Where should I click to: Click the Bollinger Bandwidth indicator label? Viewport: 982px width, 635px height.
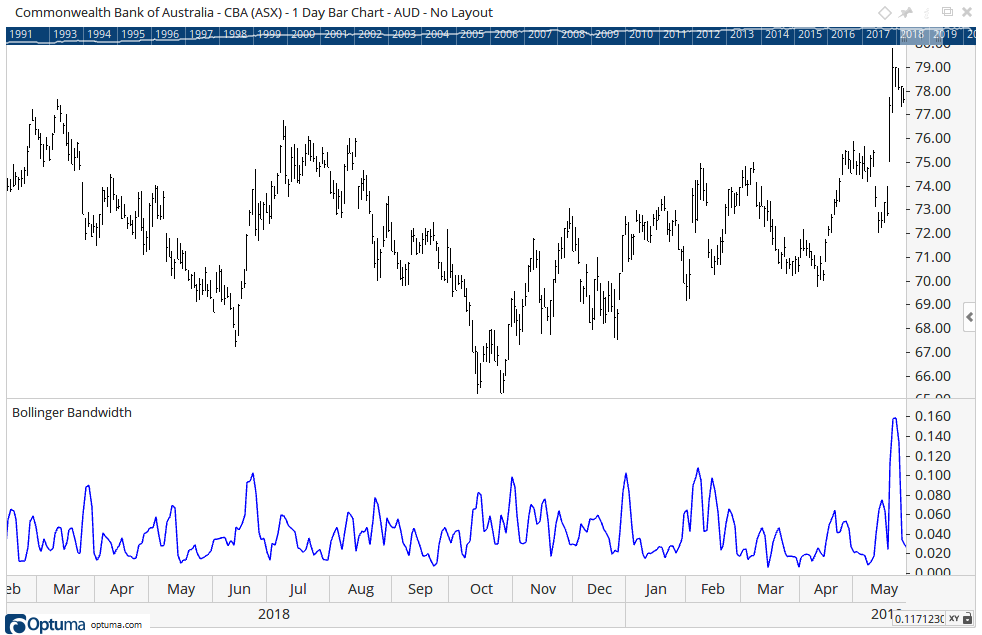(x=72, y=413)
